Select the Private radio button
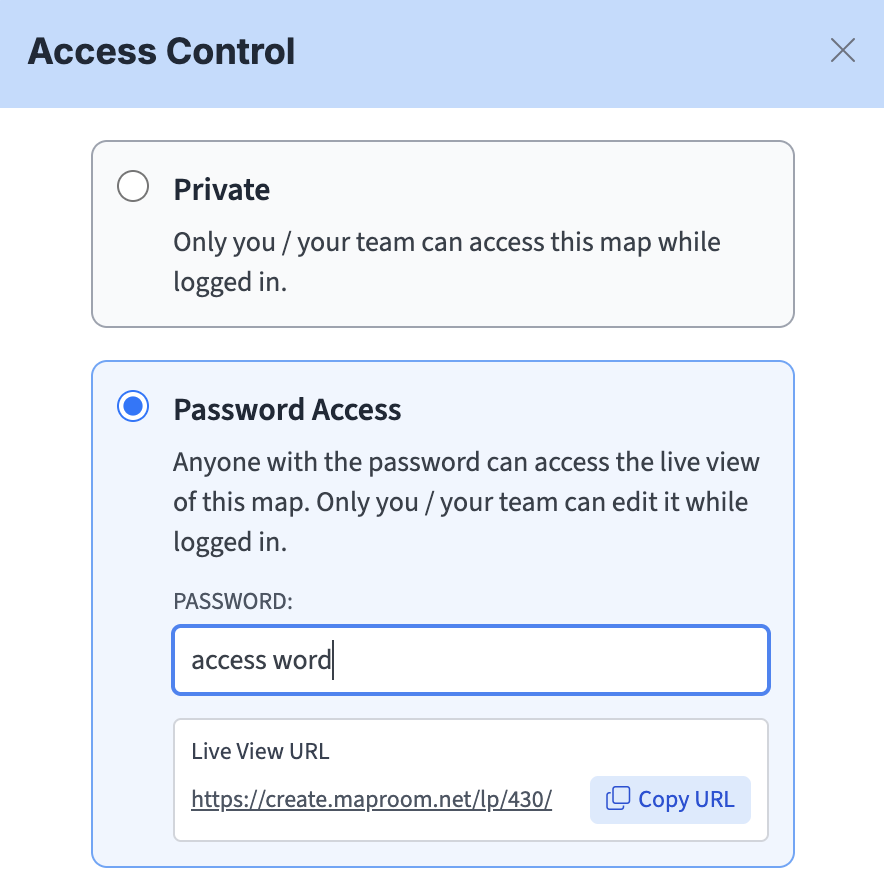 click(x=133, y=187)
